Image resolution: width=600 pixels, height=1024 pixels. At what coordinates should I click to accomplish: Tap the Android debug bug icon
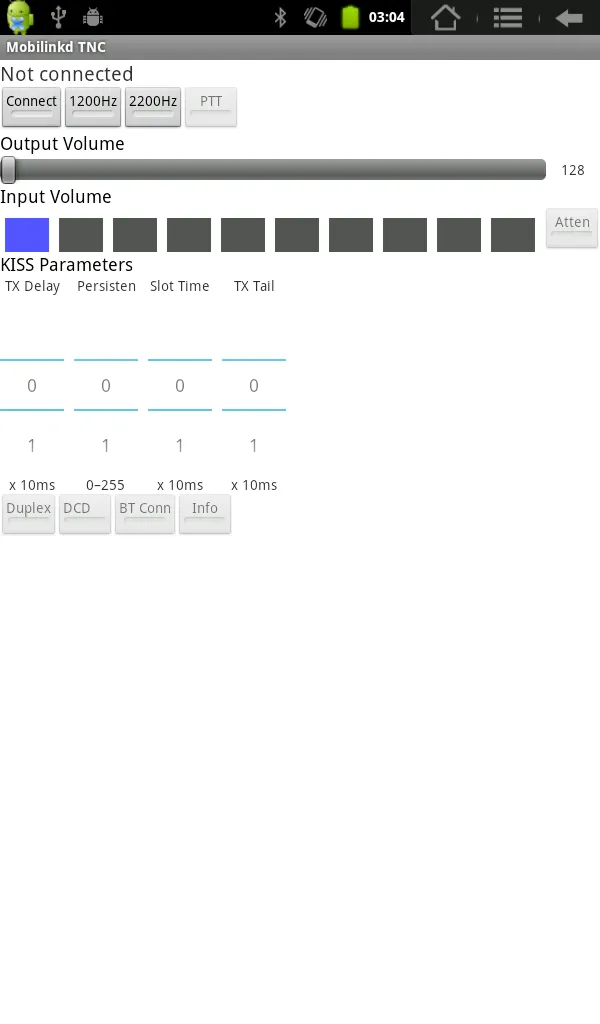[x=93, y=18]
